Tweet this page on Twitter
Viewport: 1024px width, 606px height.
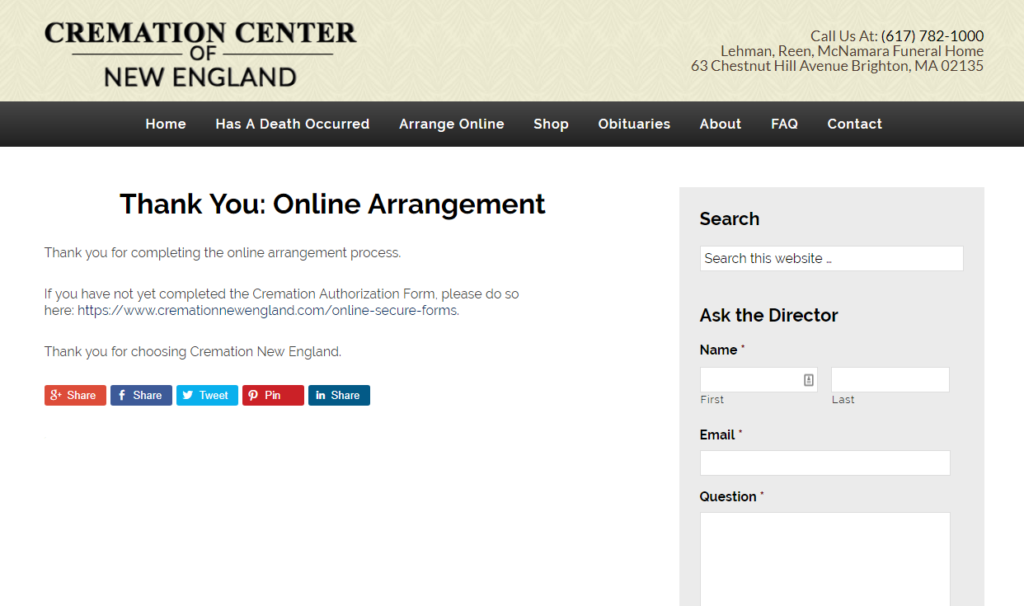[207, 395]
